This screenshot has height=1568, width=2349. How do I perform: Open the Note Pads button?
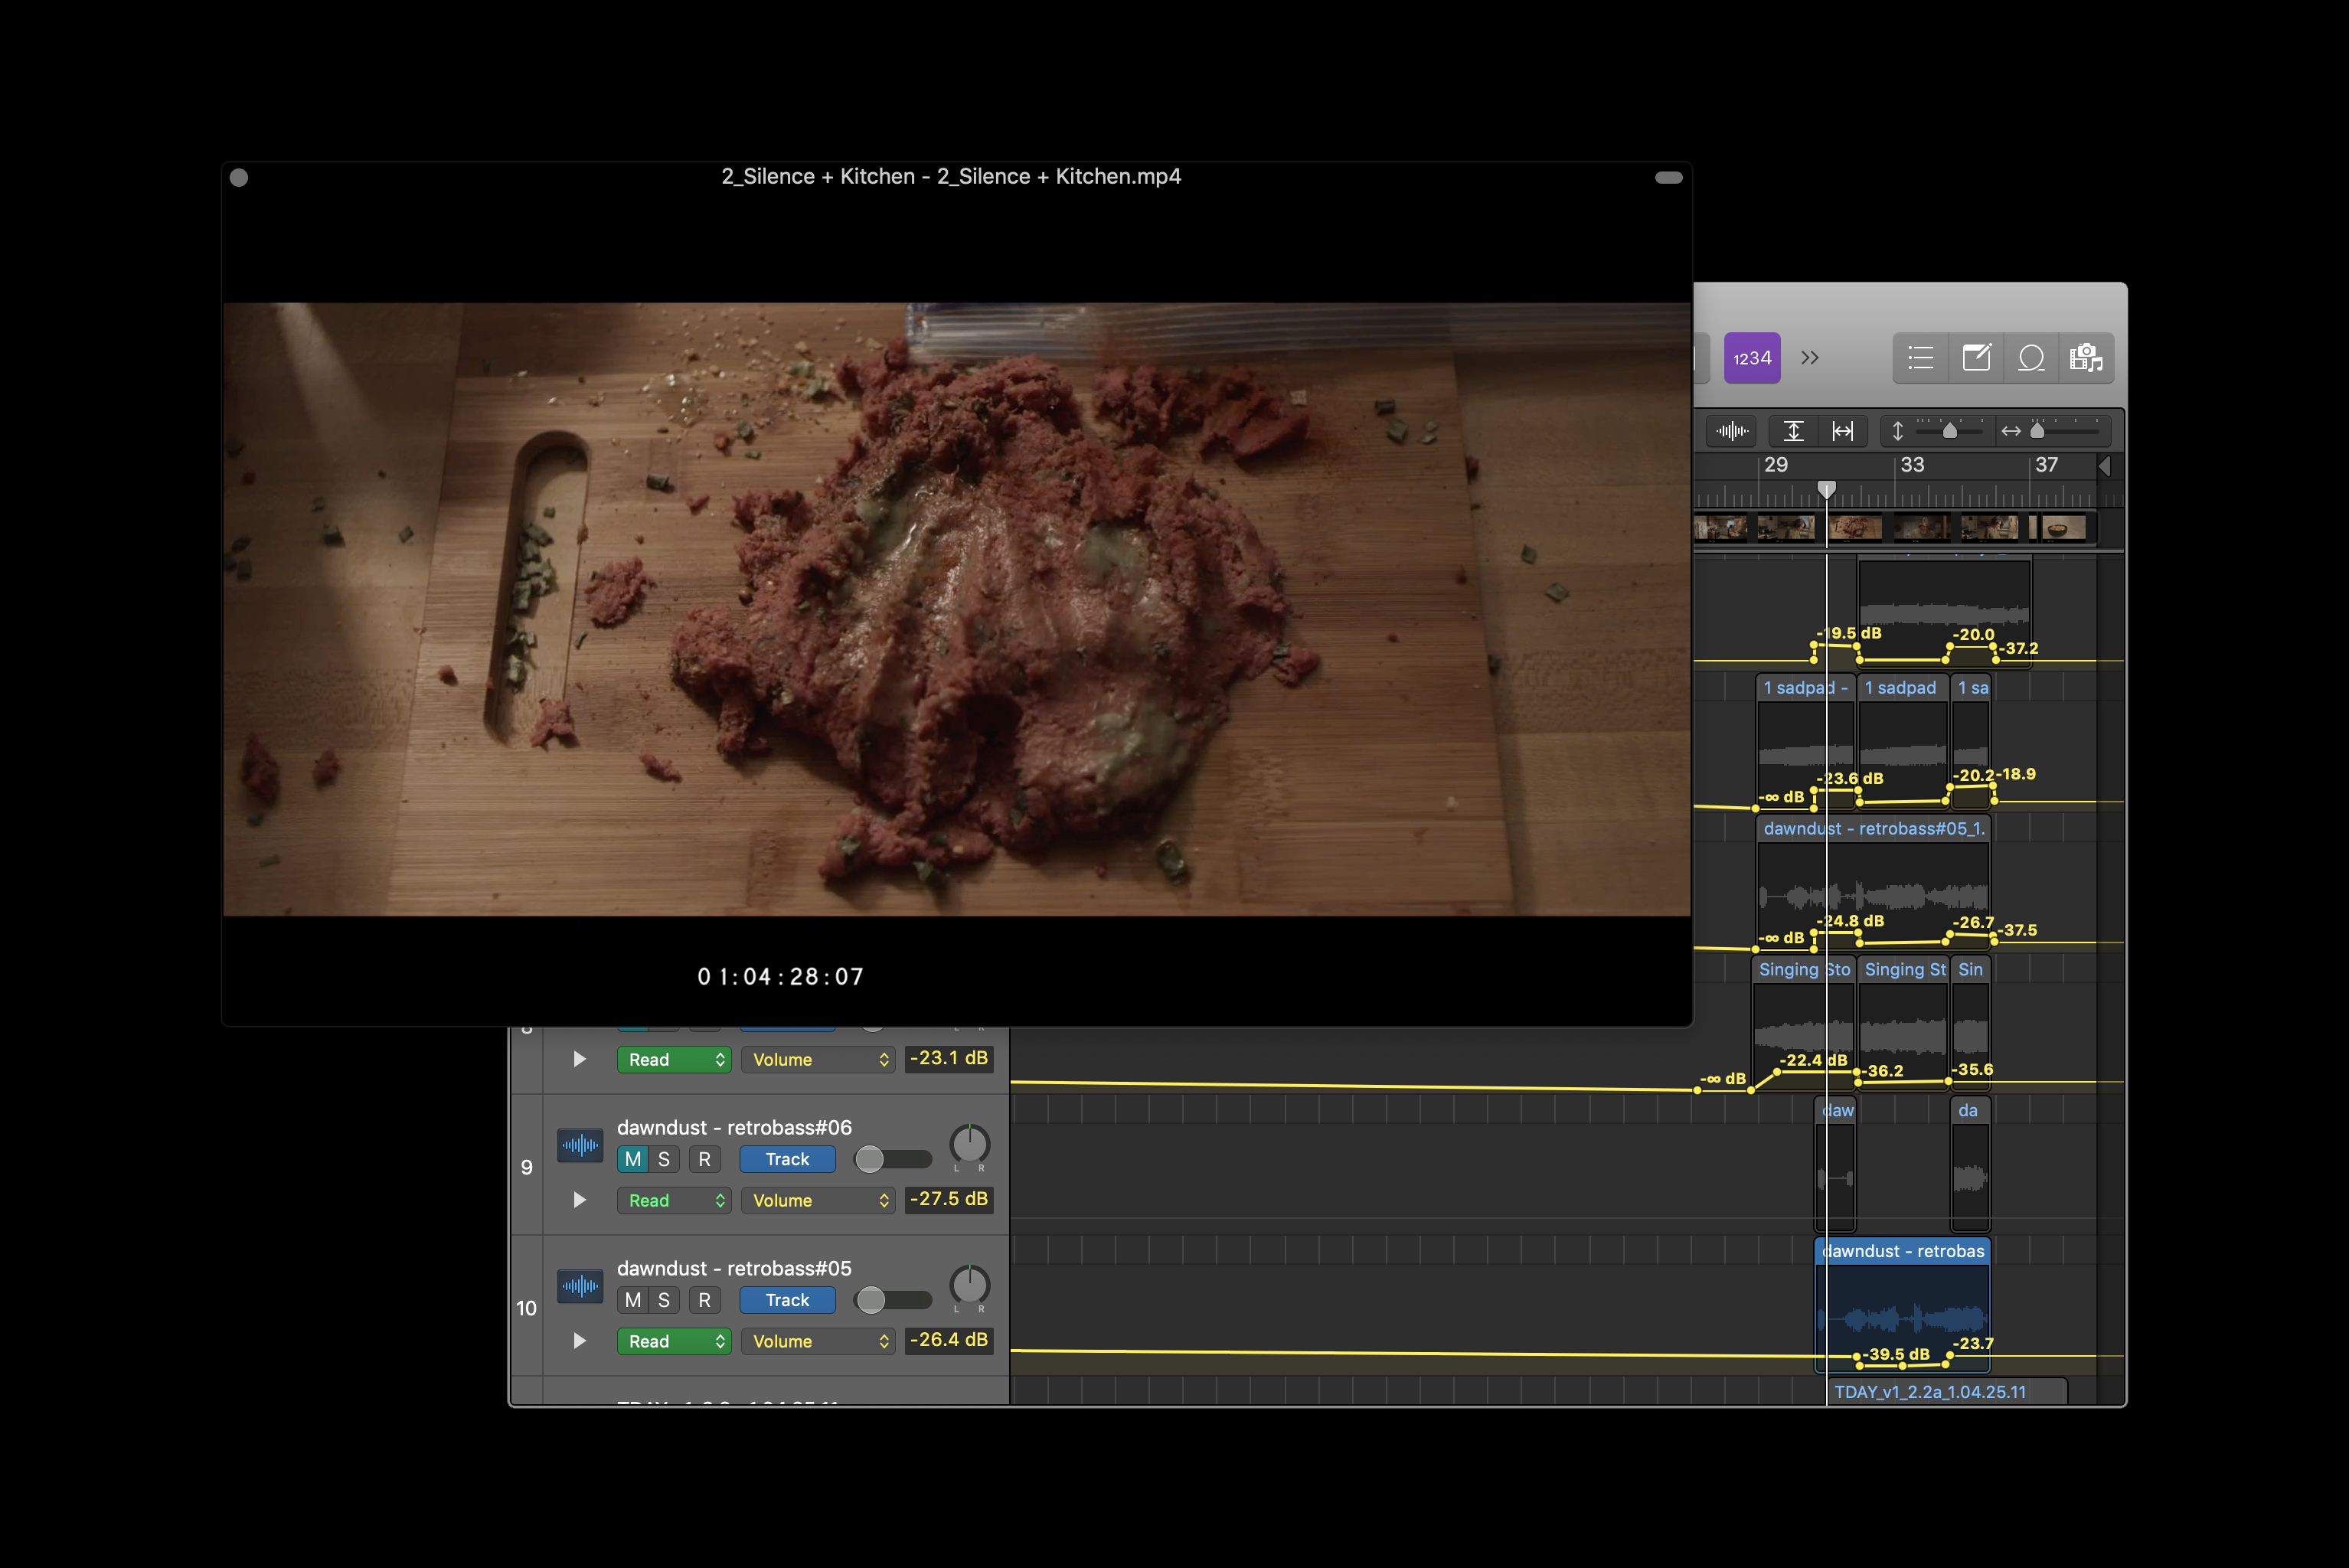[x=1976, y=358]
